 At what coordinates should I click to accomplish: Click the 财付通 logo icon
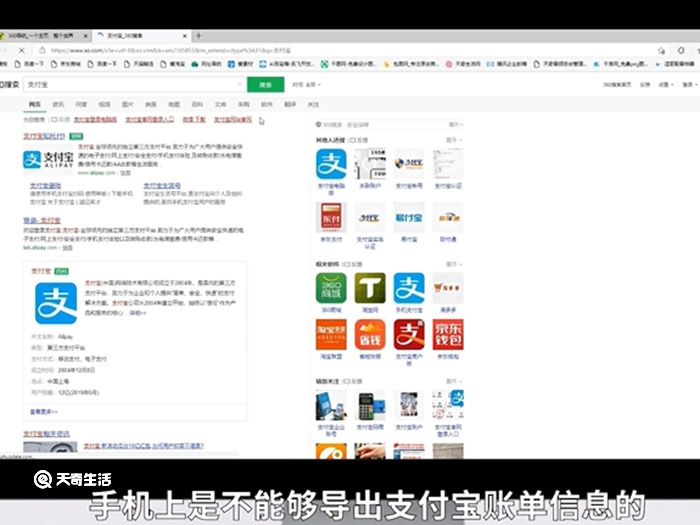coord(448,217)
